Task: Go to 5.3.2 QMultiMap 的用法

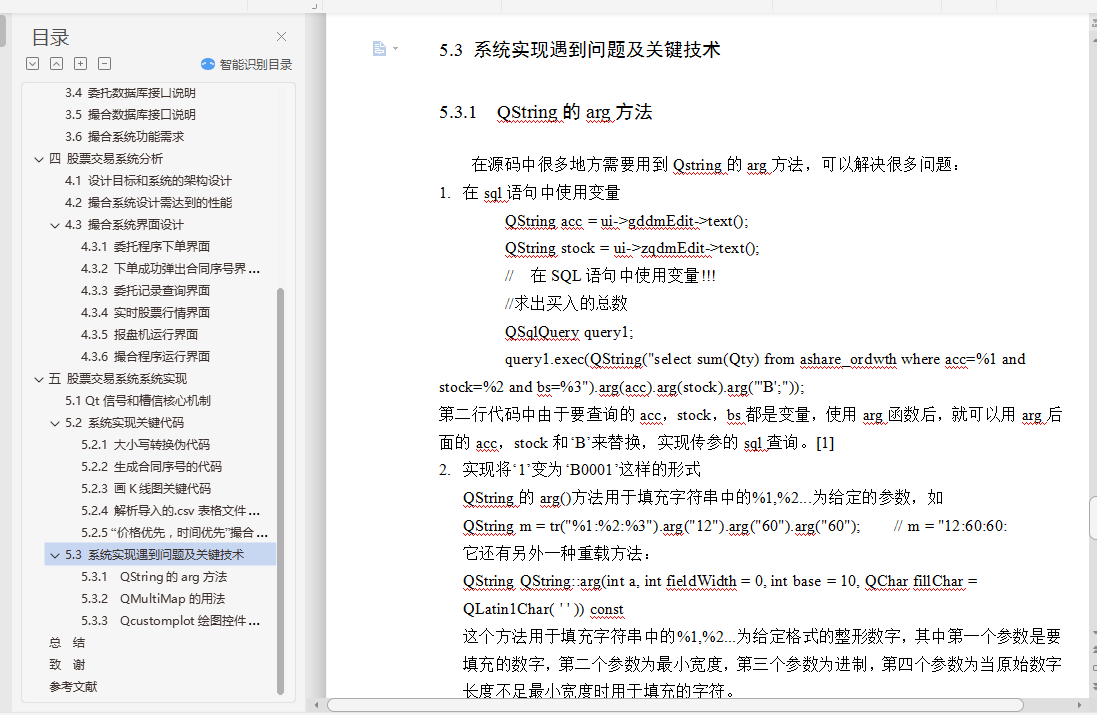Action: 153,599
